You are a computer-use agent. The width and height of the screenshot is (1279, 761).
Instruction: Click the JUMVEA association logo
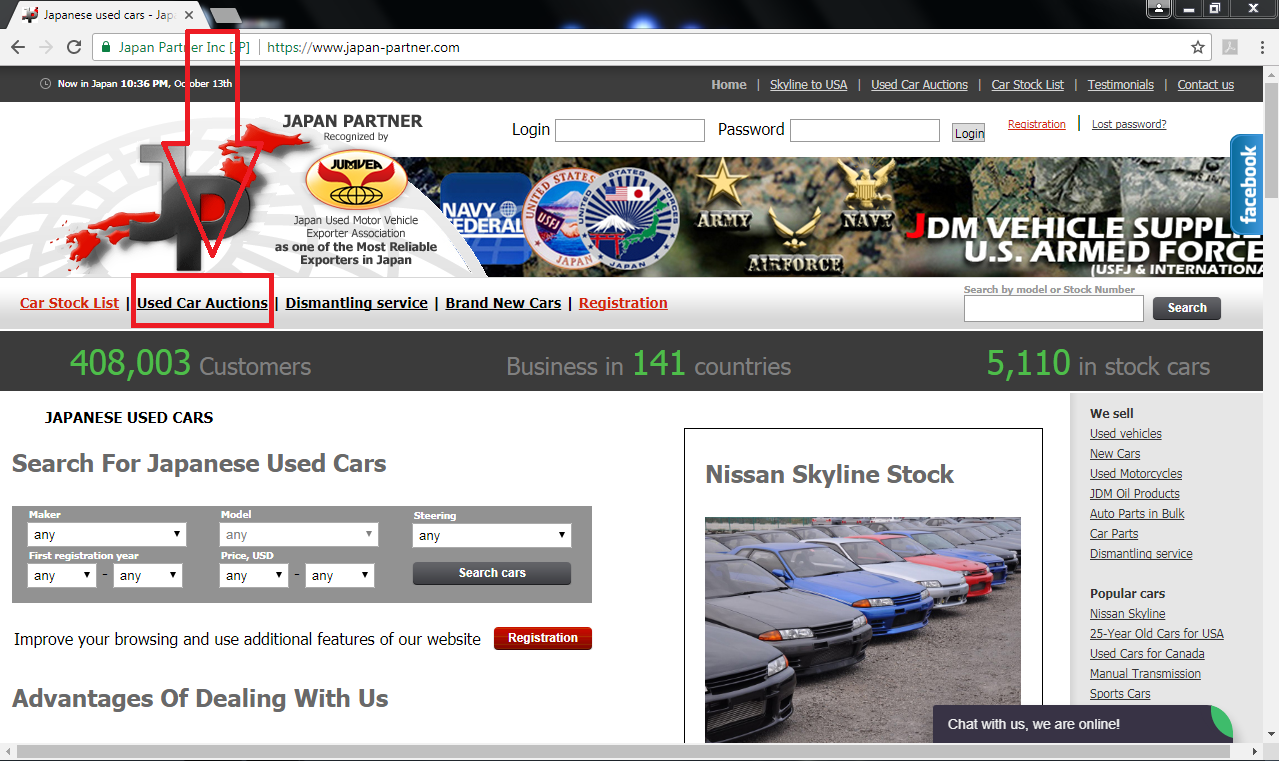[x=357, y=181]
